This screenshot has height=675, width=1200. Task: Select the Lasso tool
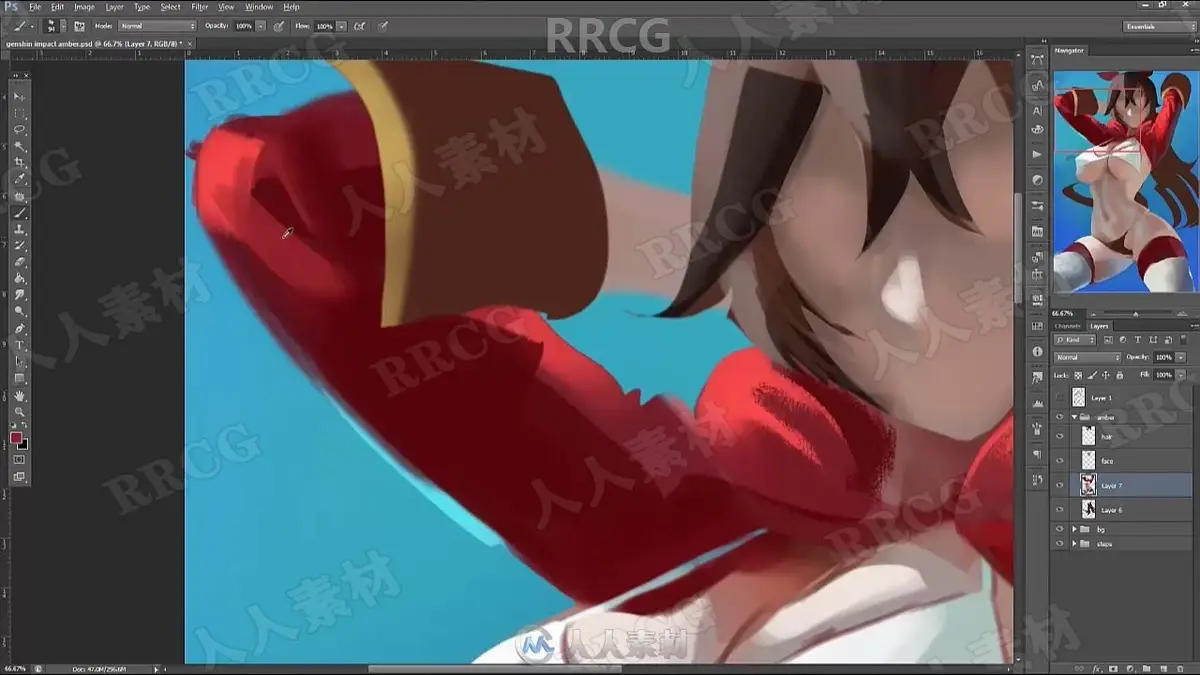(x=19, y=131)
